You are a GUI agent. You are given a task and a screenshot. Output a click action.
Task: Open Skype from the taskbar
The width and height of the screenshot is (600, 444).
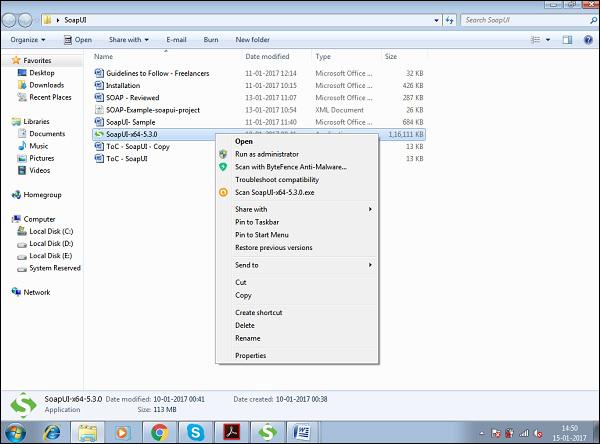196,433
